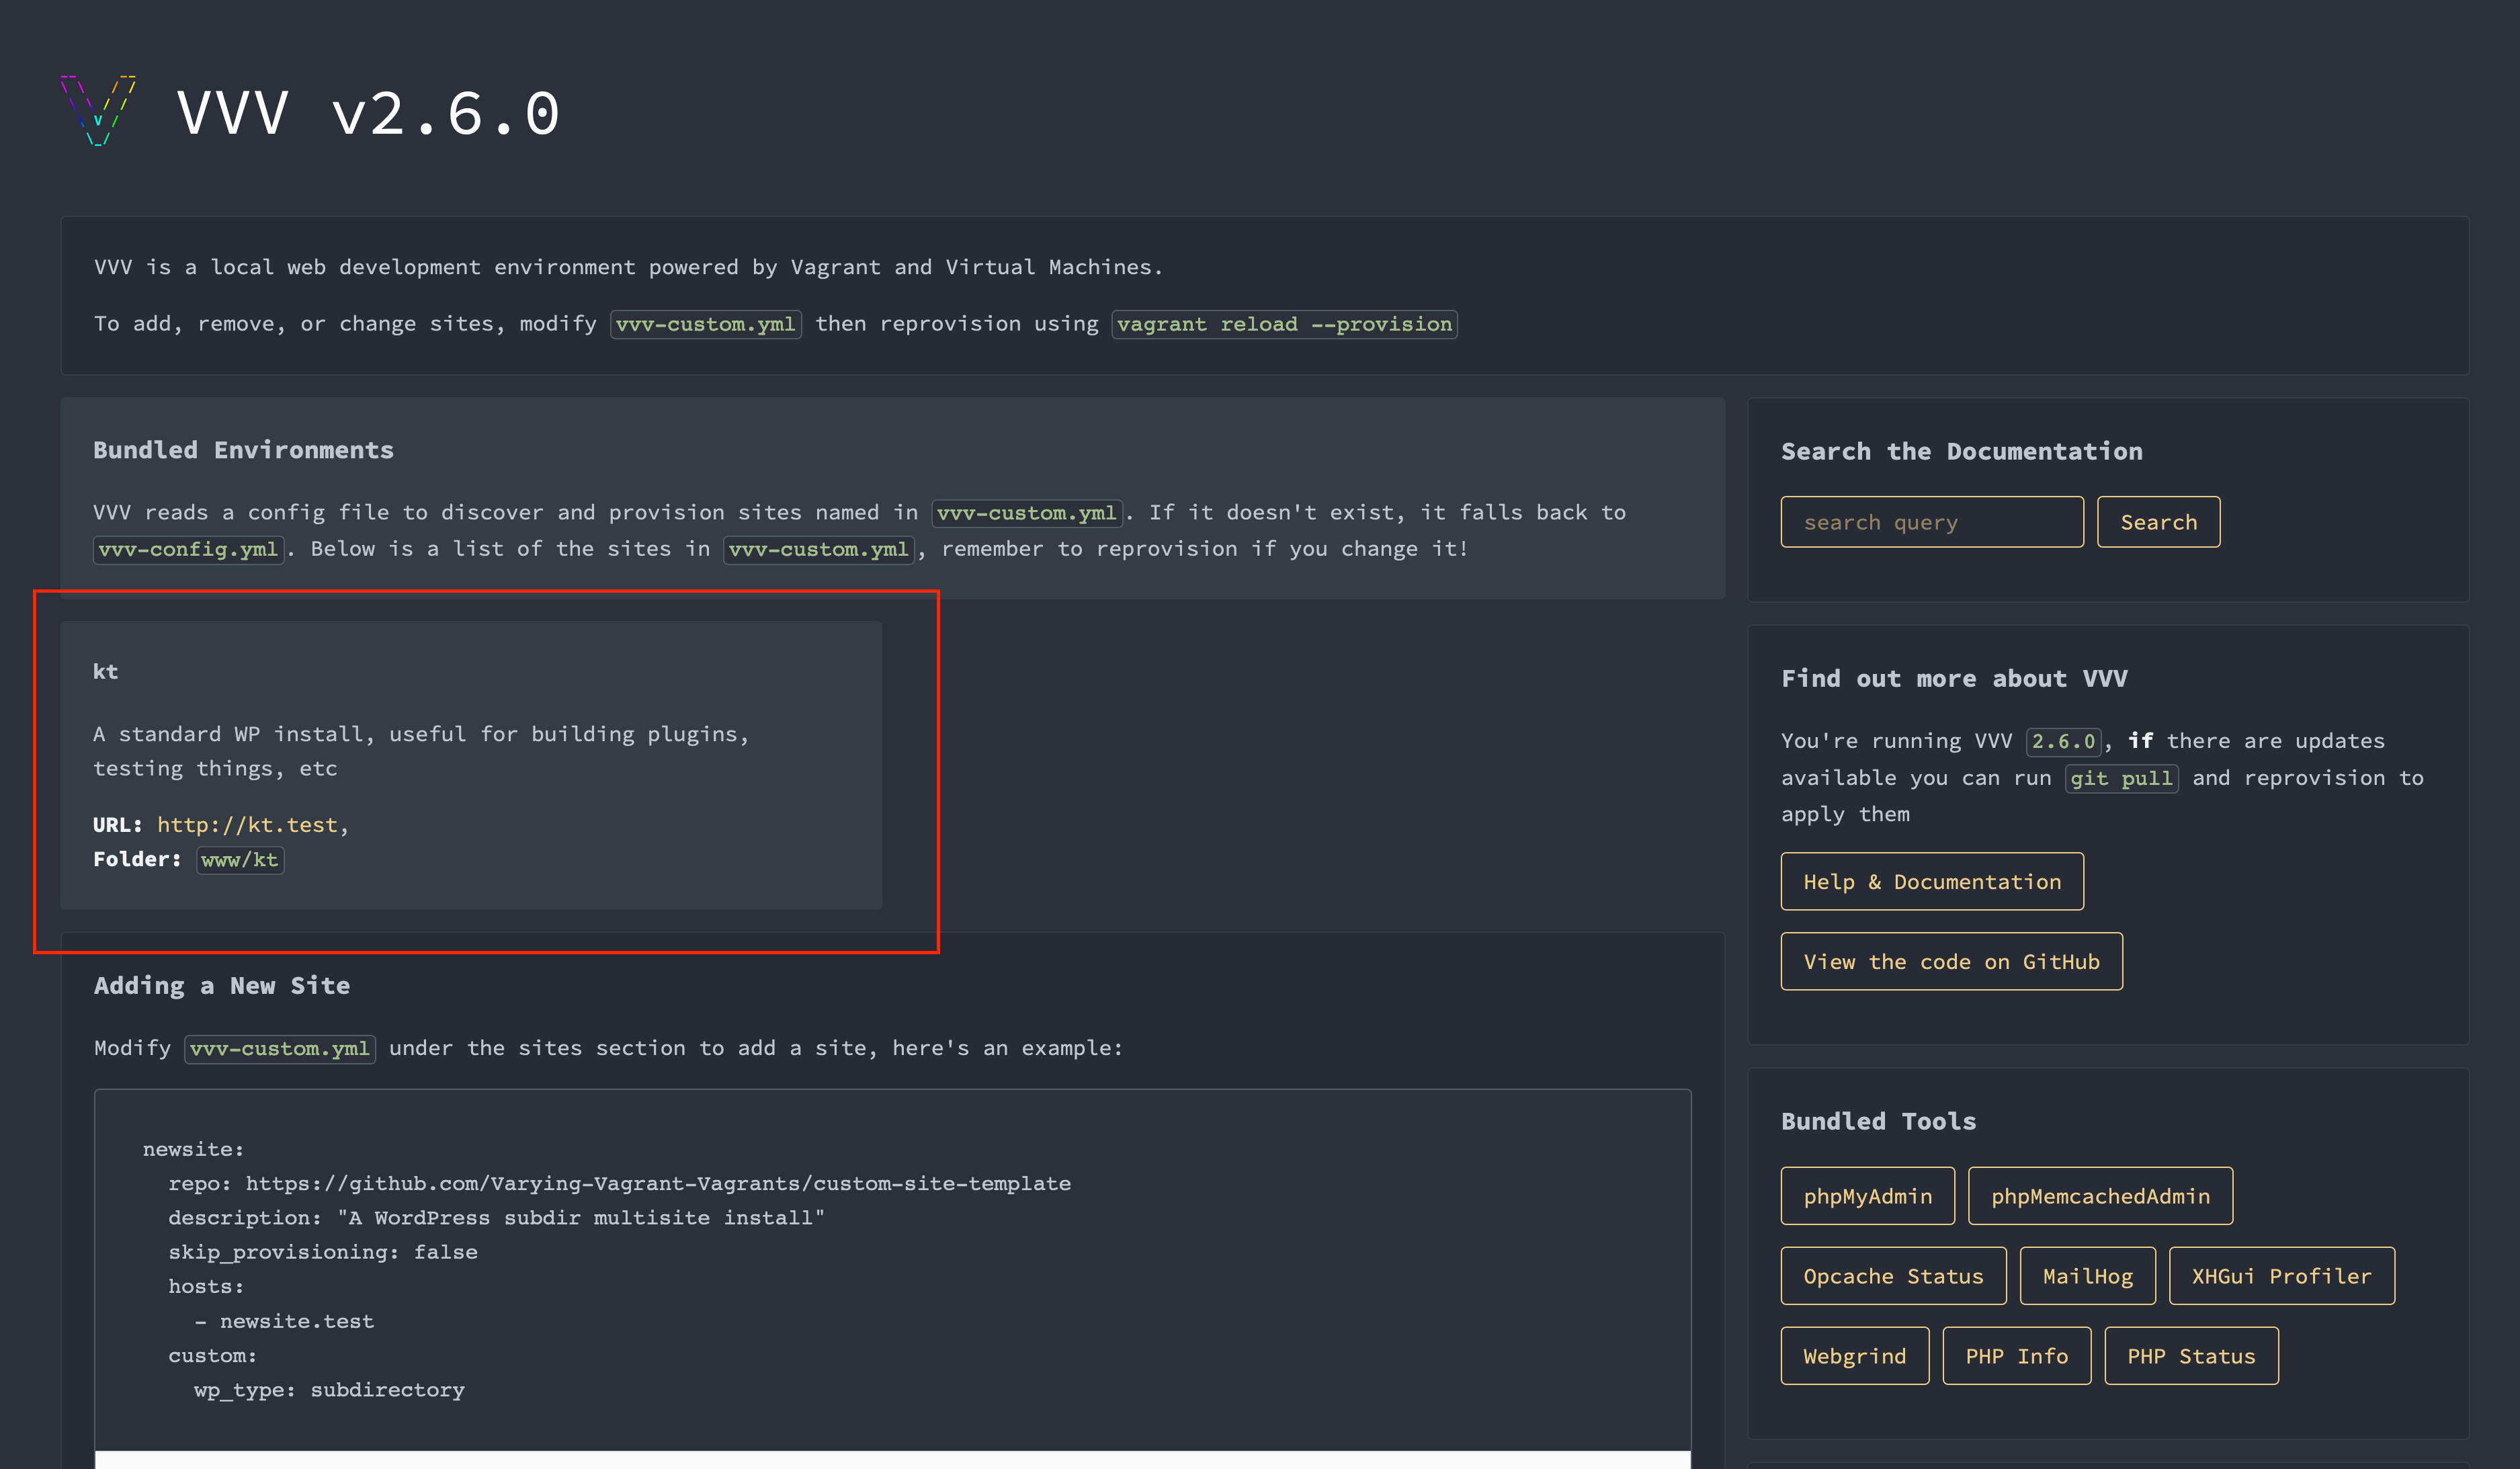This screenshot has width=2520, height=1469.
Task: Click the vagrant reload --provision code snippet
Action: tap(1283, 324)
